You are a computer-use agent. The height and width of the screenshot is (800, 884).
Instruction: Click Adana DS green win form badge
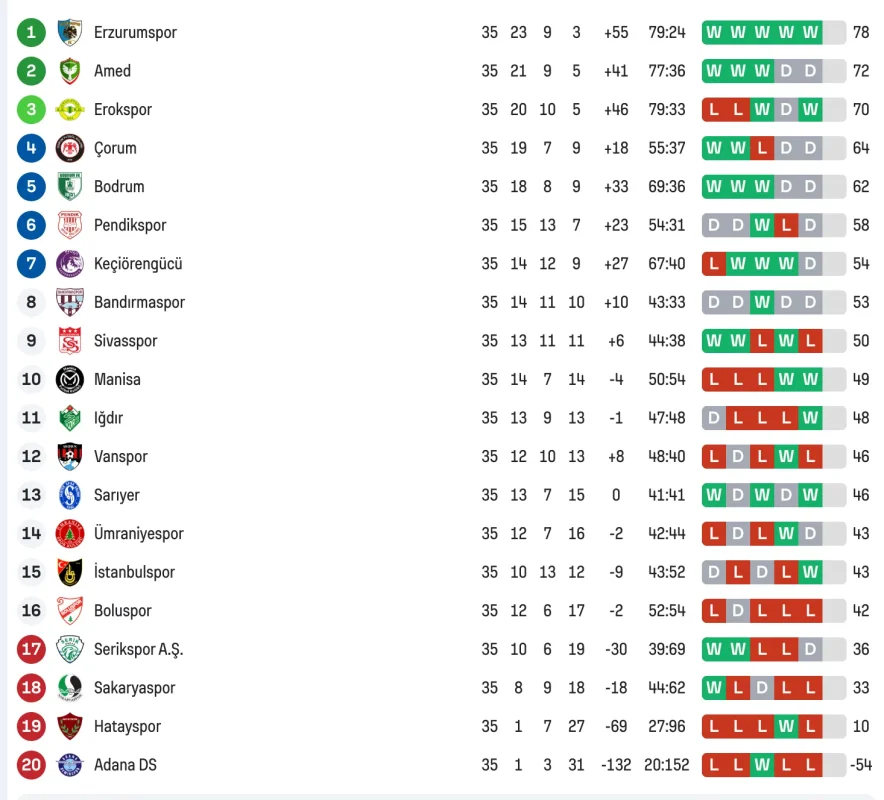762,765
